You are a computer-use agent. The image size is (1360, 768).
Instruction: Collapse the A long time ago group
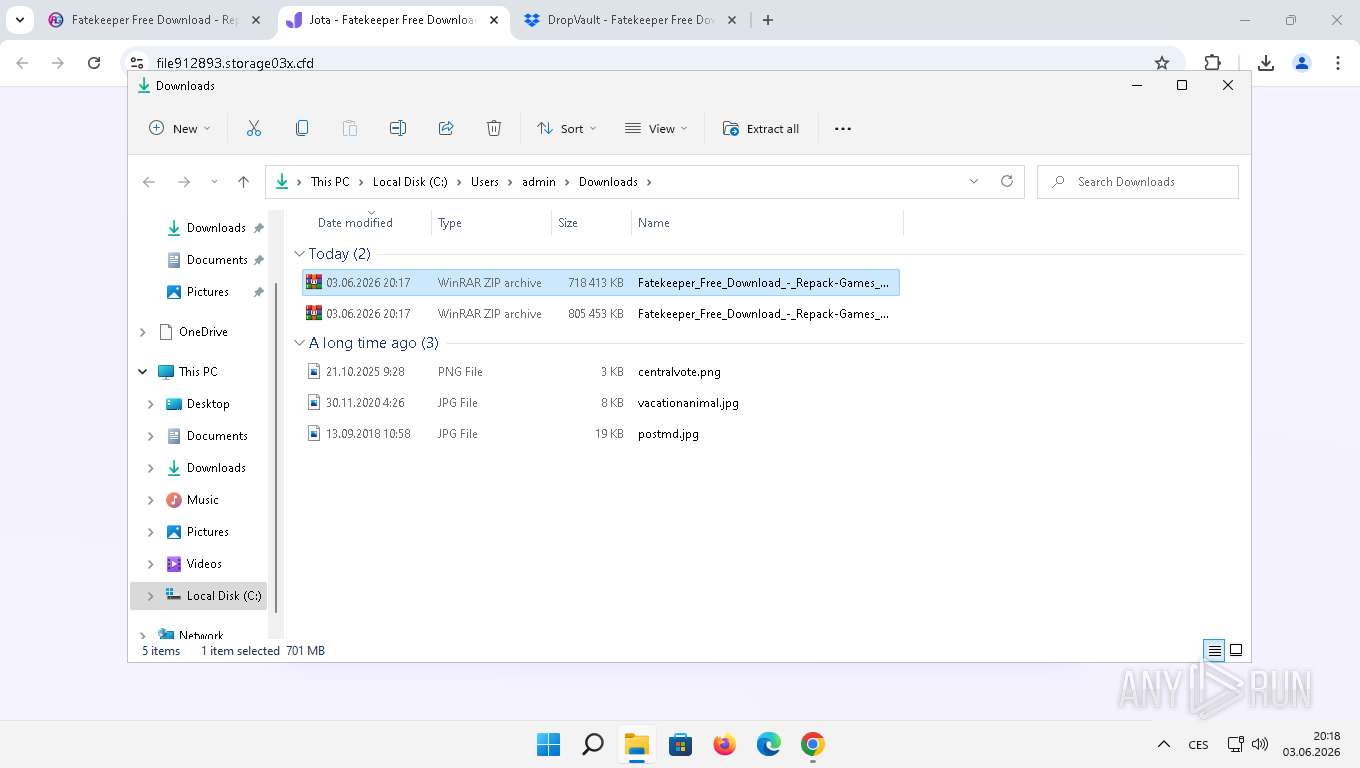pyautogui.click(x=299, y=343)
